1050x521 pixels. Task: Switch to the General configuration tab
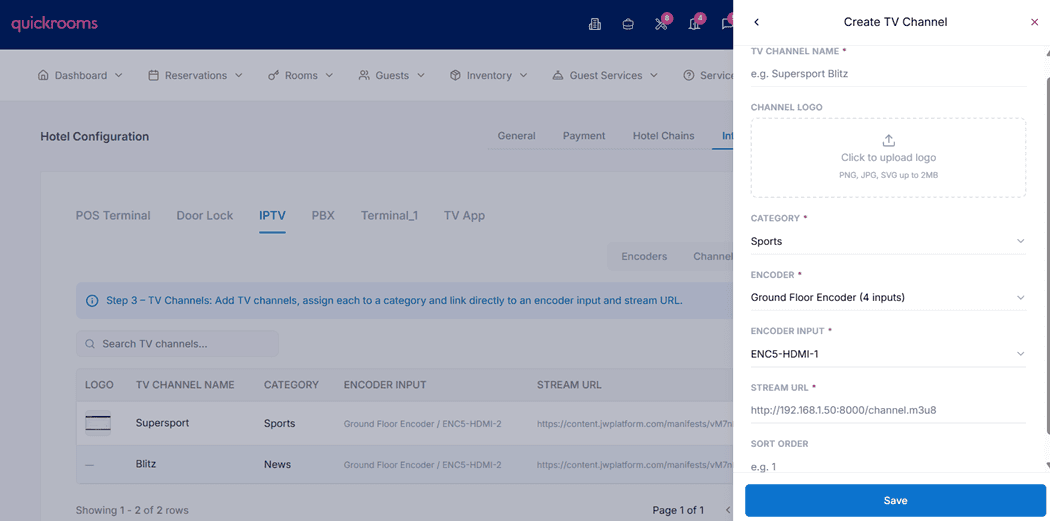(516, 136)
